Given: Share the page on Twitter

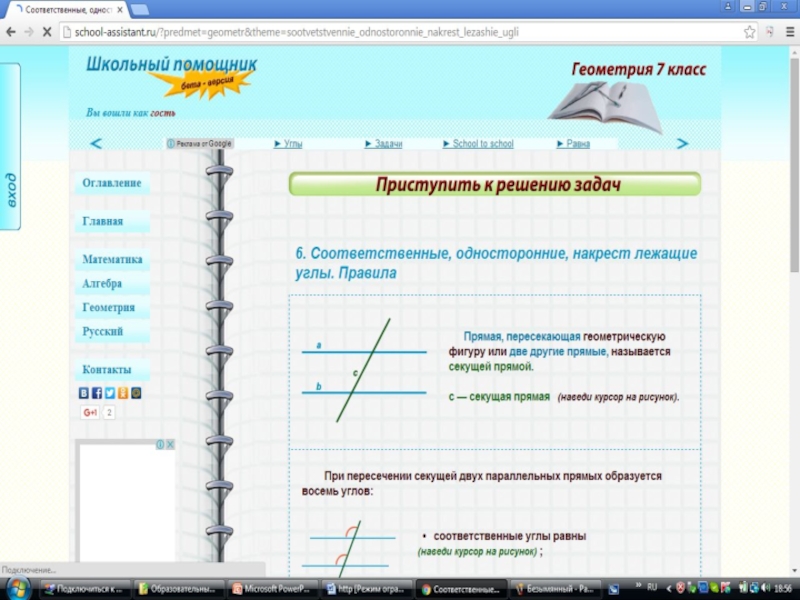Looking at the screenshot, I should click(x=110, y=393).
